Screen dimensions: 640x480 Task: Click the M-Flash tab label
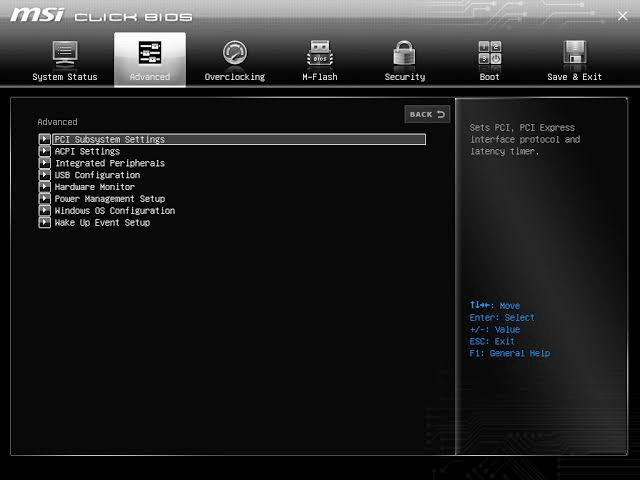point(320,77)
